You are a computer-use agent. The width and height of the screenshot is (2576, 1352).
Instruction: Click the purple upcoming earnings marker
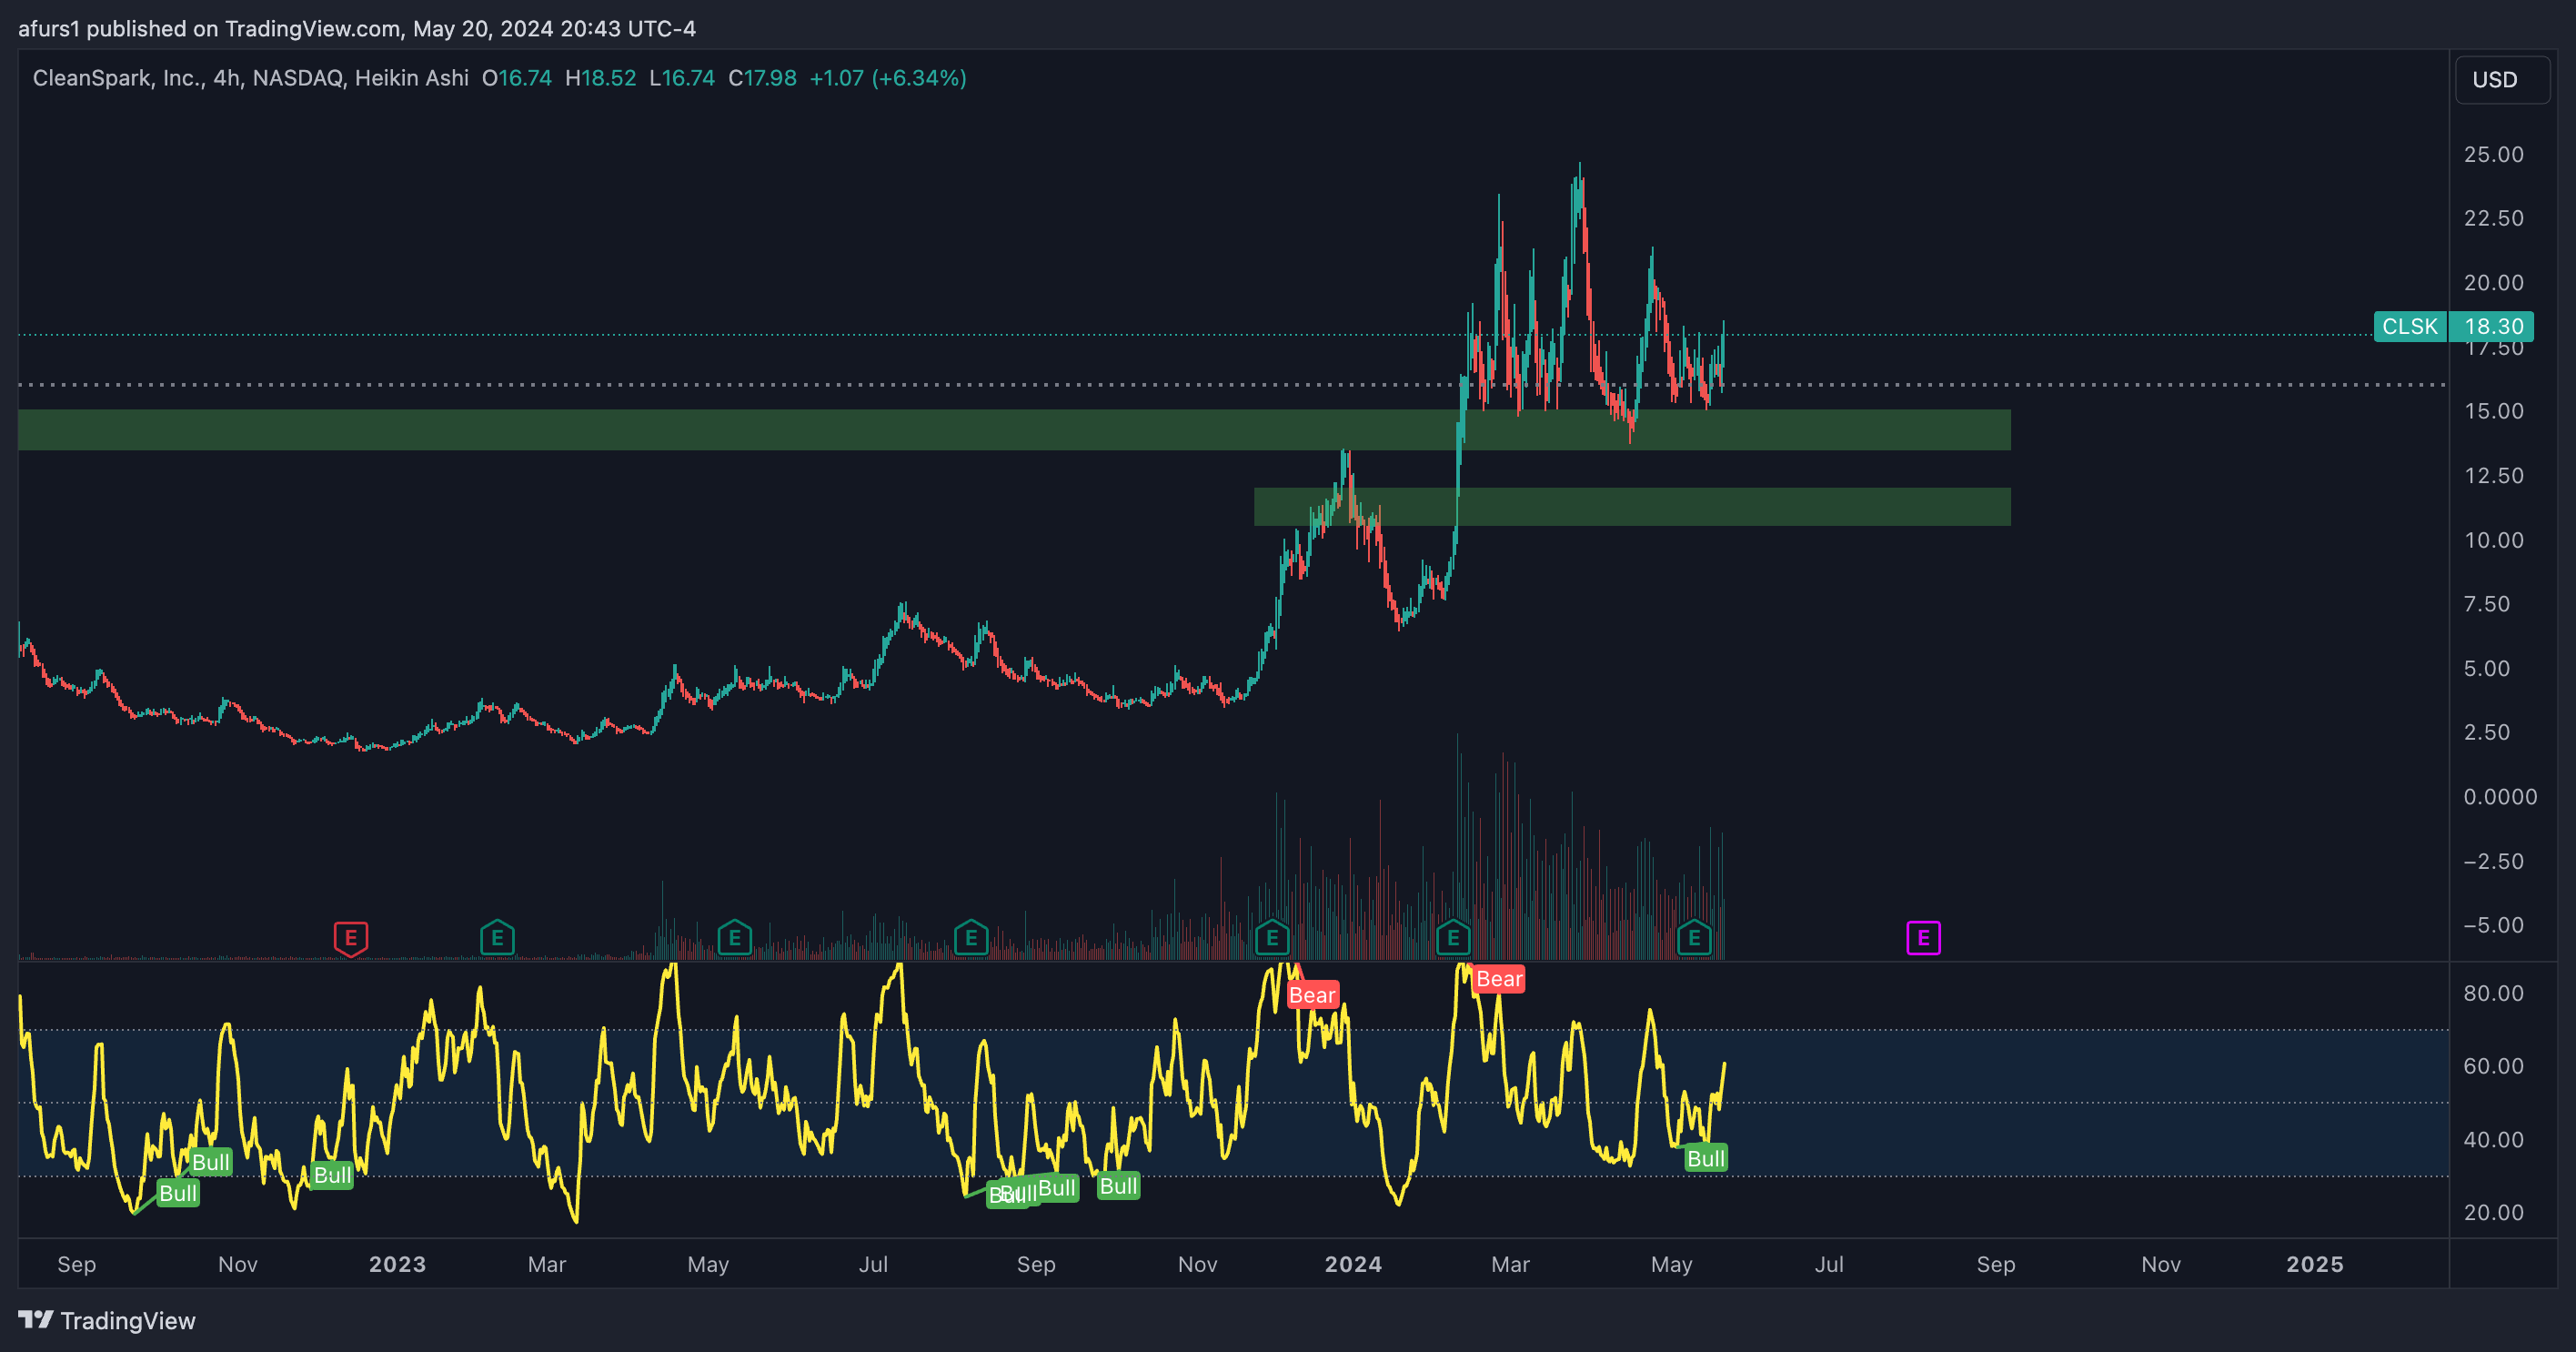click(x=1923, y=938)
